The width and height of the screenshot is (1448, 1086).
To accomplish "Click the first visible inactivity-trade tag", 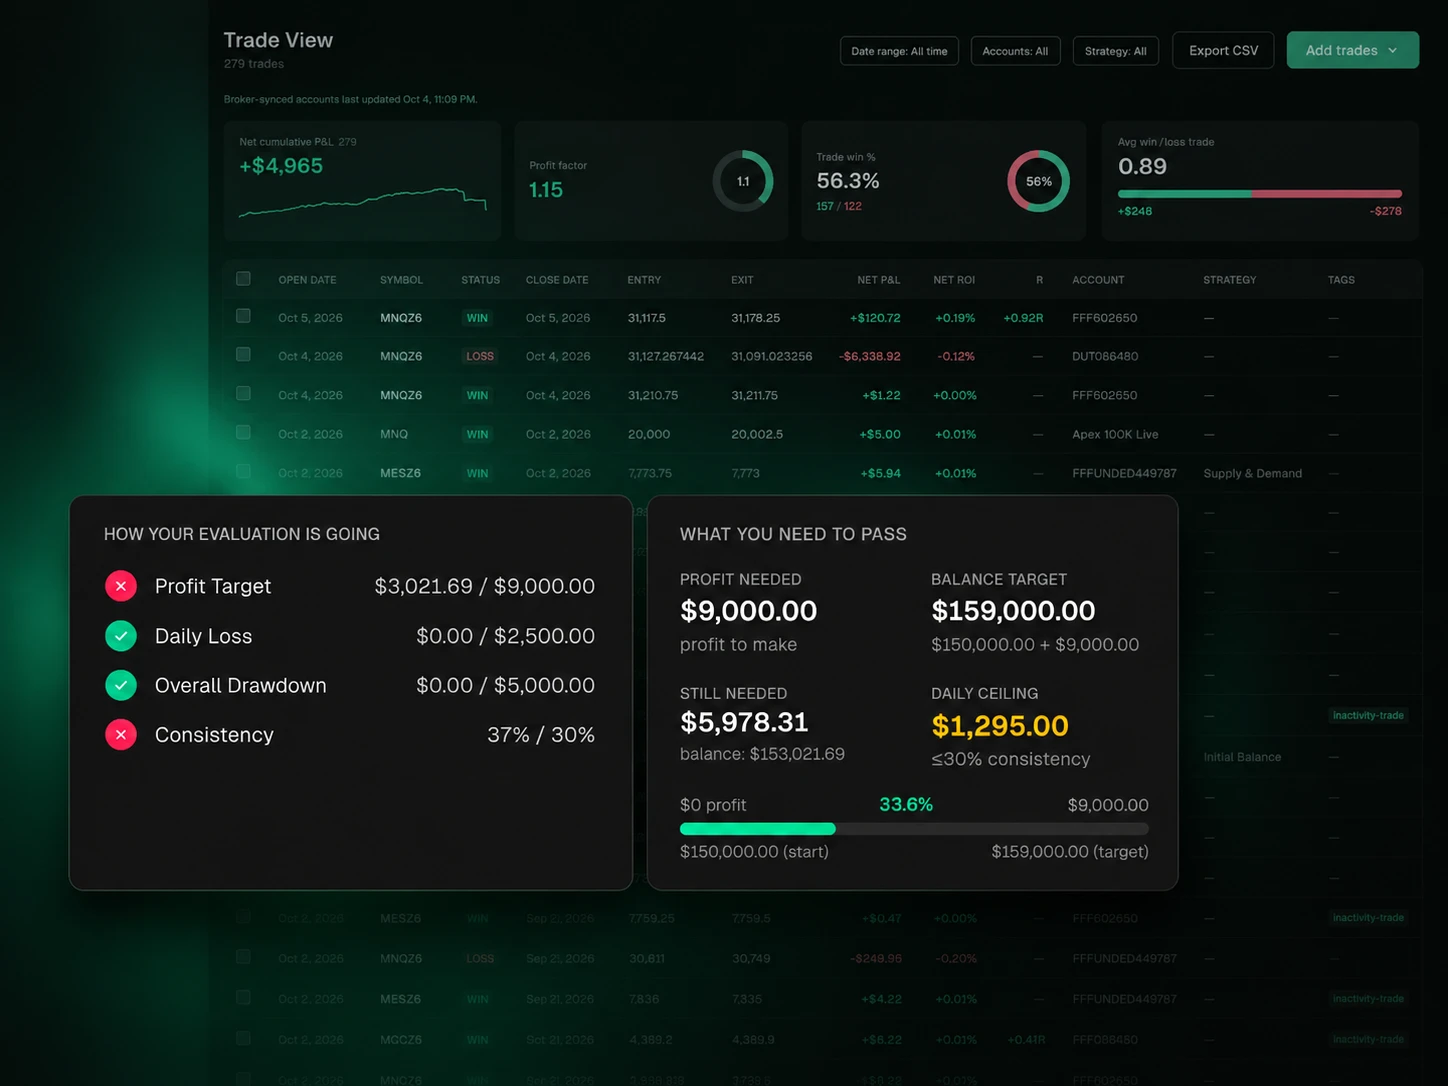I will pos(1368,715).
